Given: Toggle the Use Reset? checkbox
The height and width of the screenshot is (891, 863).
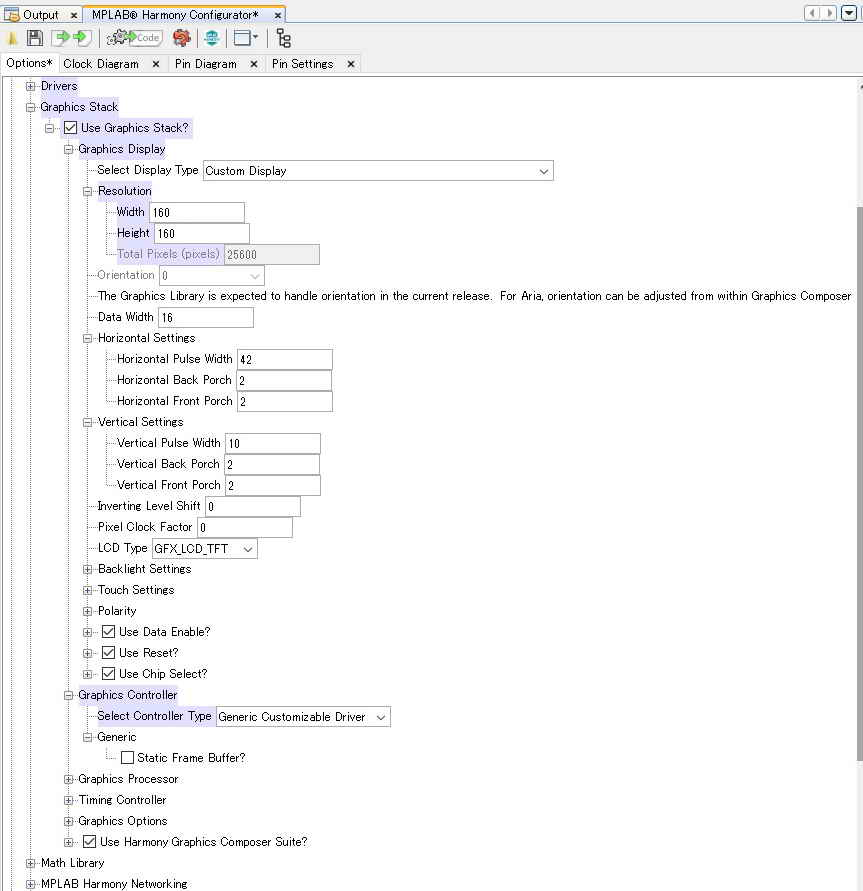Looking at the screenshot, I should point(109,653).
